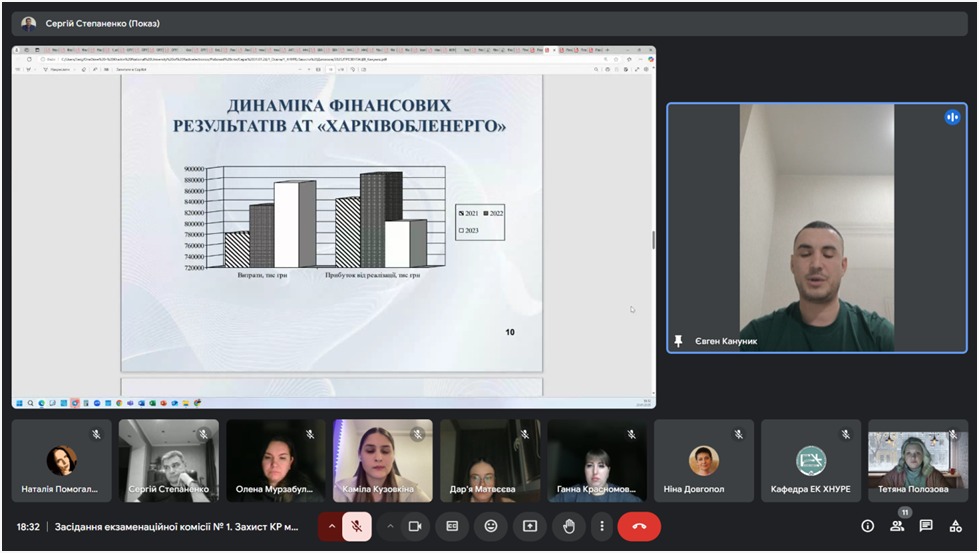Open the activities panel icon
The image size is (979, 553).
[956, 526]
